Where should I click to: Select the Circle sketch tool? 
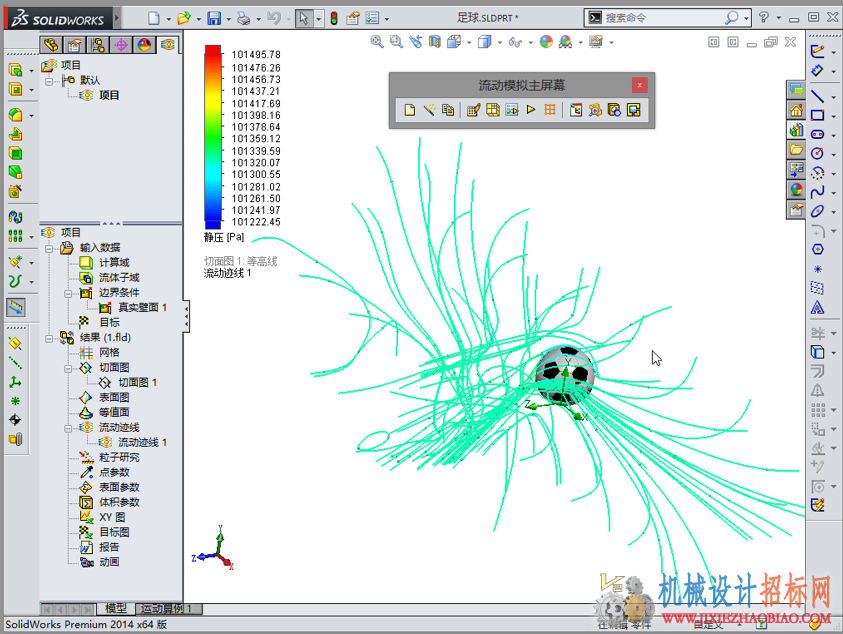pyautogui.click(x=817, y=153)
